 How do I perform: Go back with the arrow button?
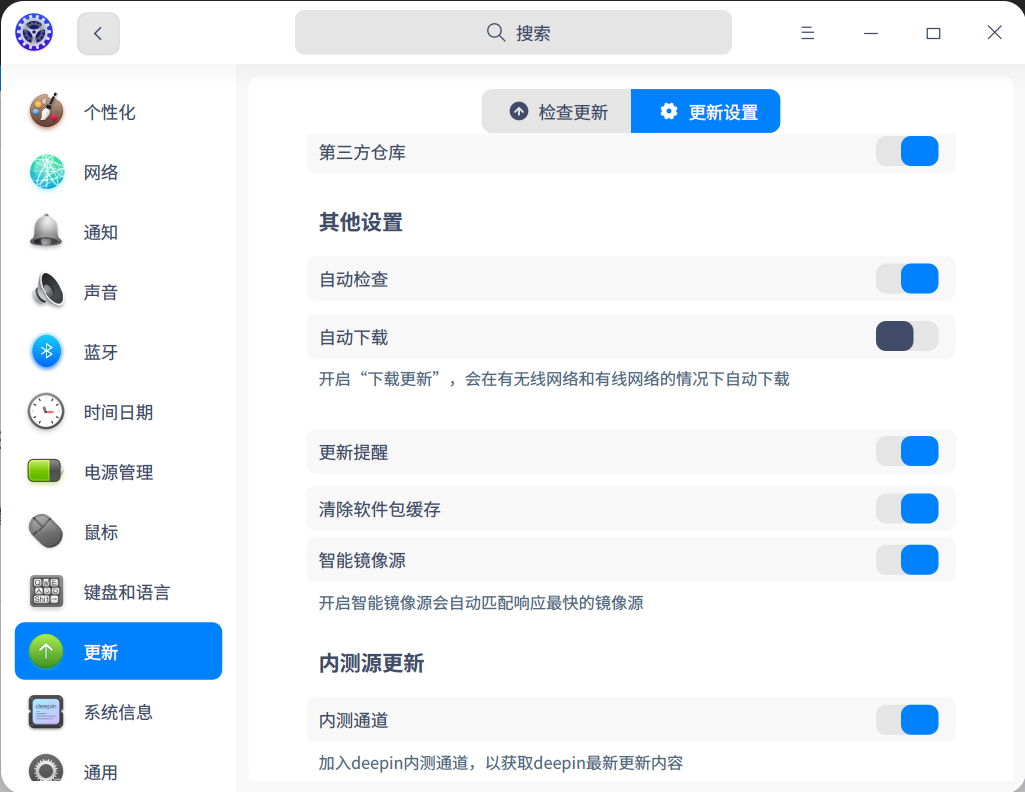pyautogui.click(x=98, y=33)
